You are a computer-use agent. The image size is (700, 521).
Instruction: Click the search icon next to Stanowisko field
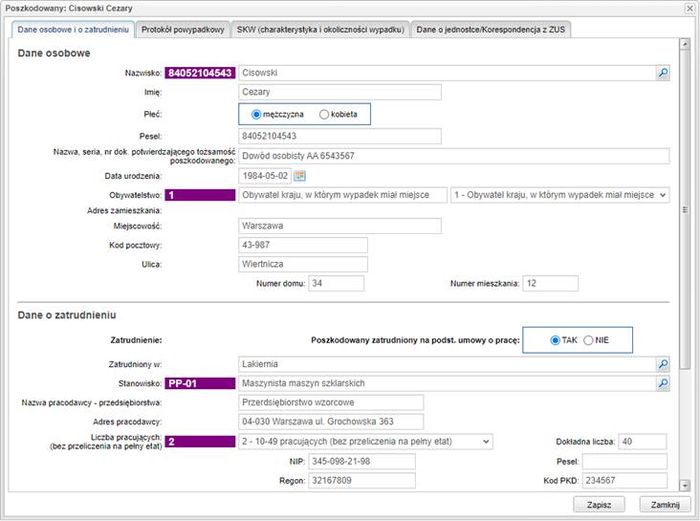point(662,383)
